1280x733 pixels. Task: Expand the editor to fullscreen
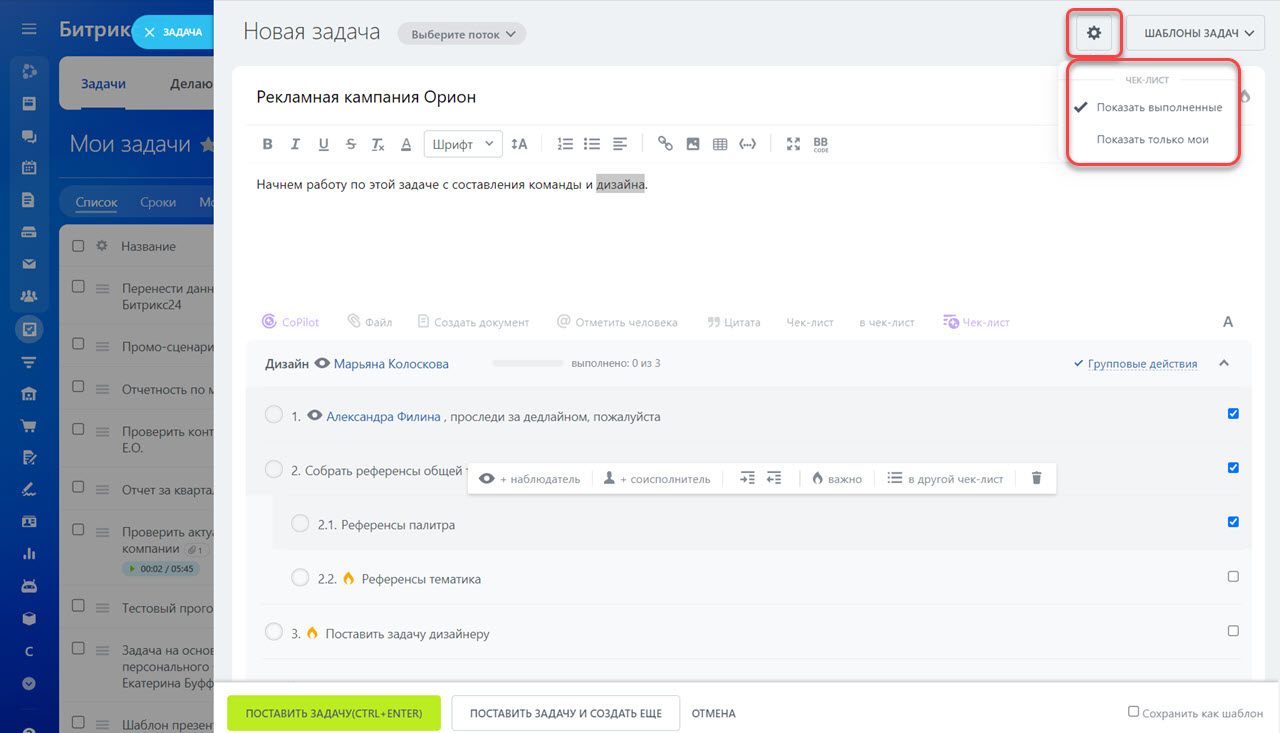pyautogui.click(x=793, y=144)
